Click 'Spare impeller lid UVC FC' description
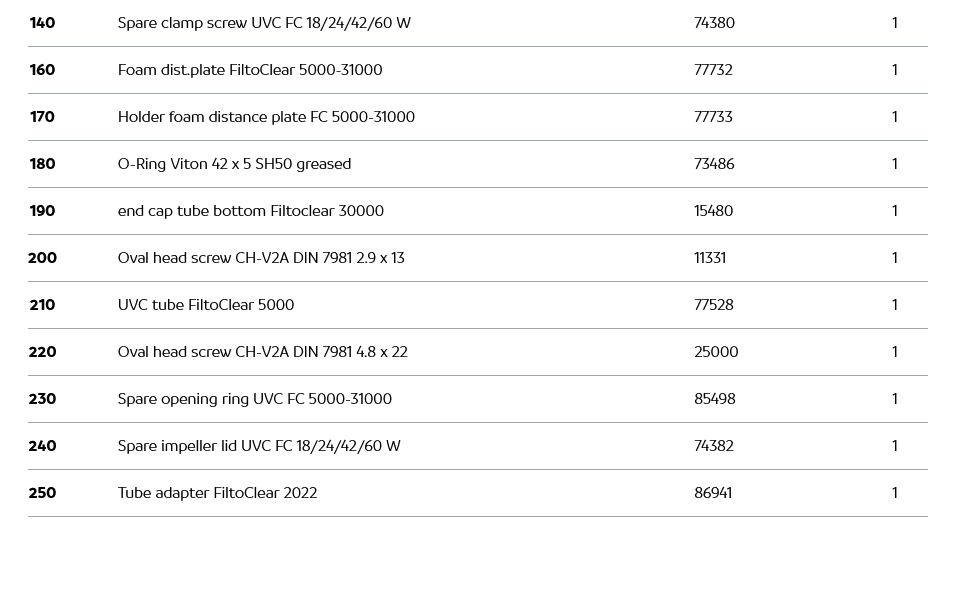This screenshot has width=967, height=597. [x=259, y=446]
